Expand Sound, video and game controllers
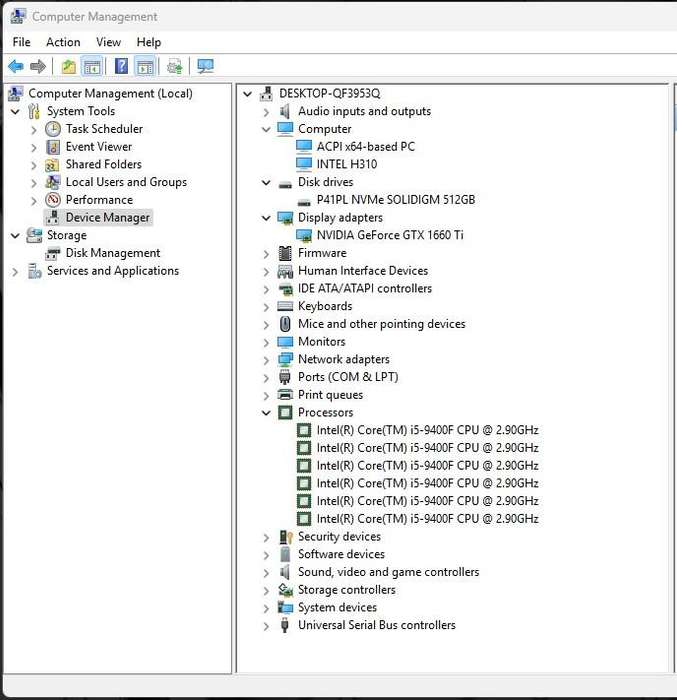This screenshot has height=700, width=677. coord(266,573)
